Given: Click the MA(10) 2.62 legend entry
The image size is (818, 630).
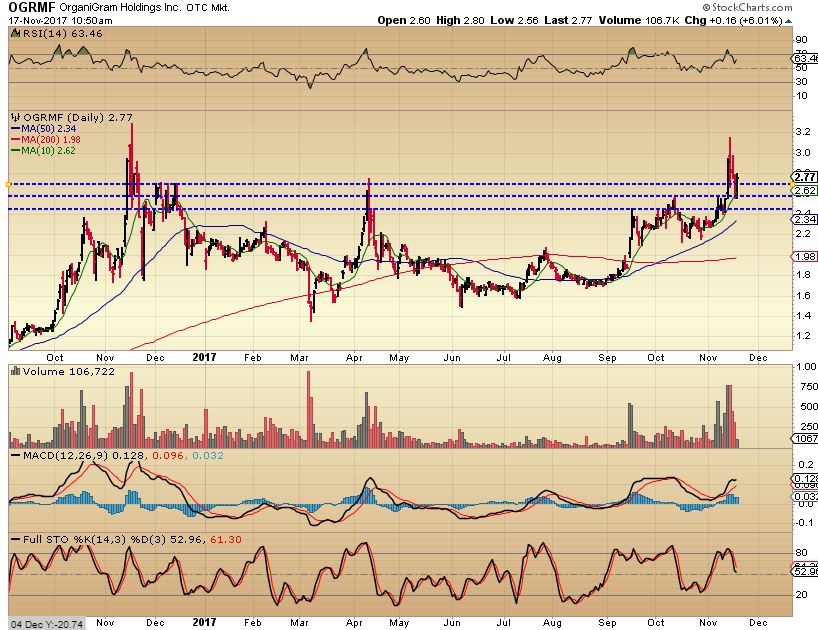Looking at the screenshot, I should pos(44,151).
